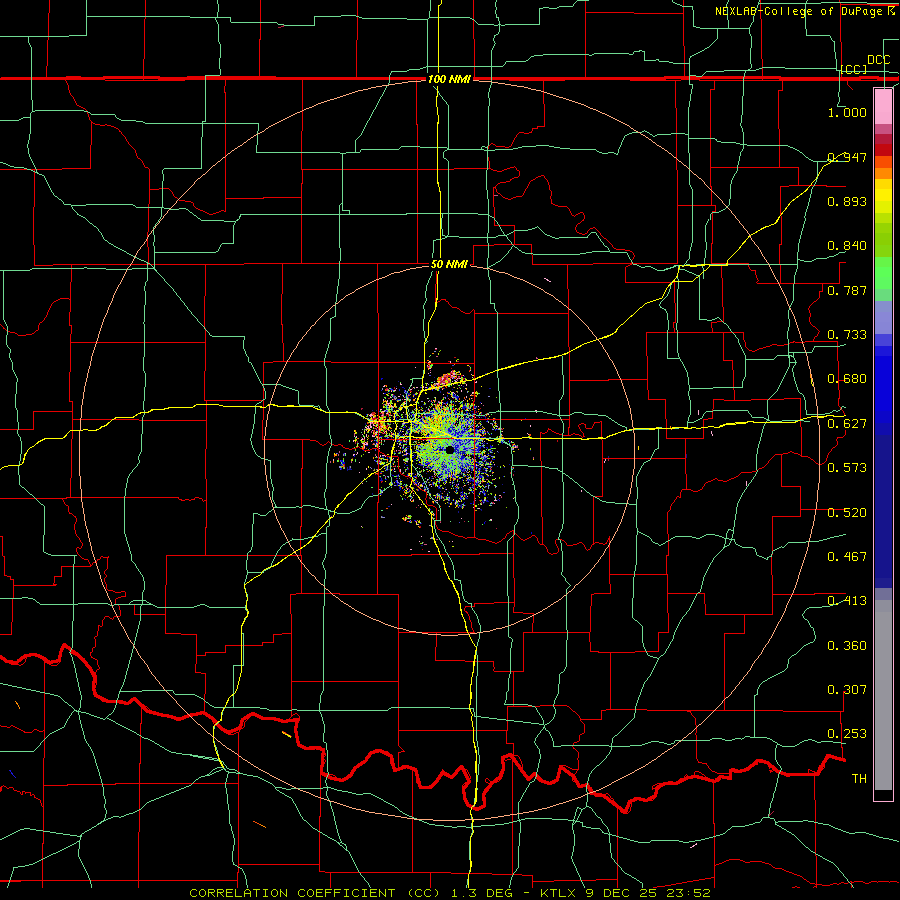Click the 0.520 legend value
The height and width of the screenshot is (900, 900).
847,513
